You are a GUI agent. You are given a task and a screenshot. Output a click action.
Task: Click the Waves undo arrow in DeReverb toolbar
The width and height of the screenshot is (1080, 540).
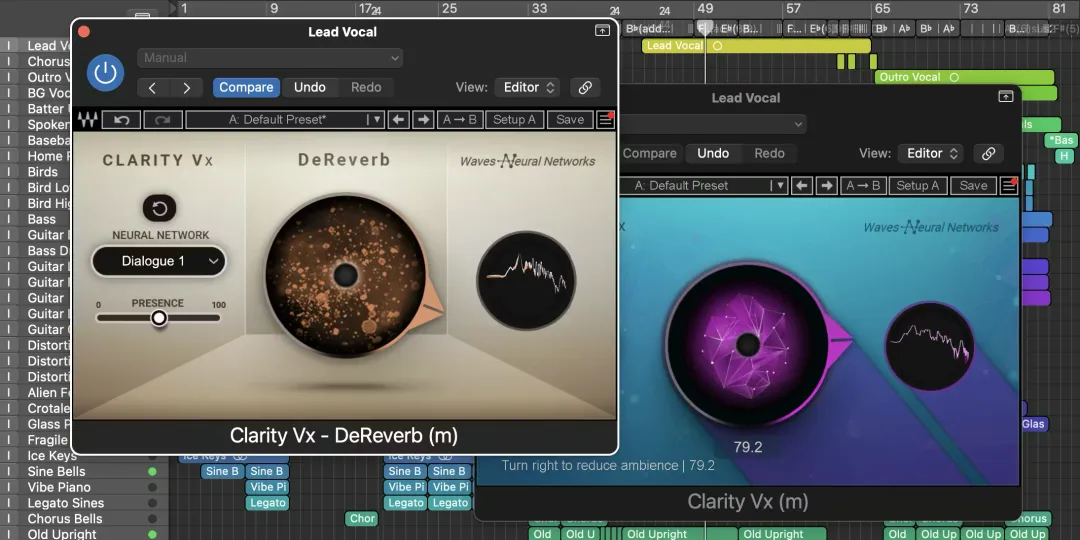[x=122, y=120]
